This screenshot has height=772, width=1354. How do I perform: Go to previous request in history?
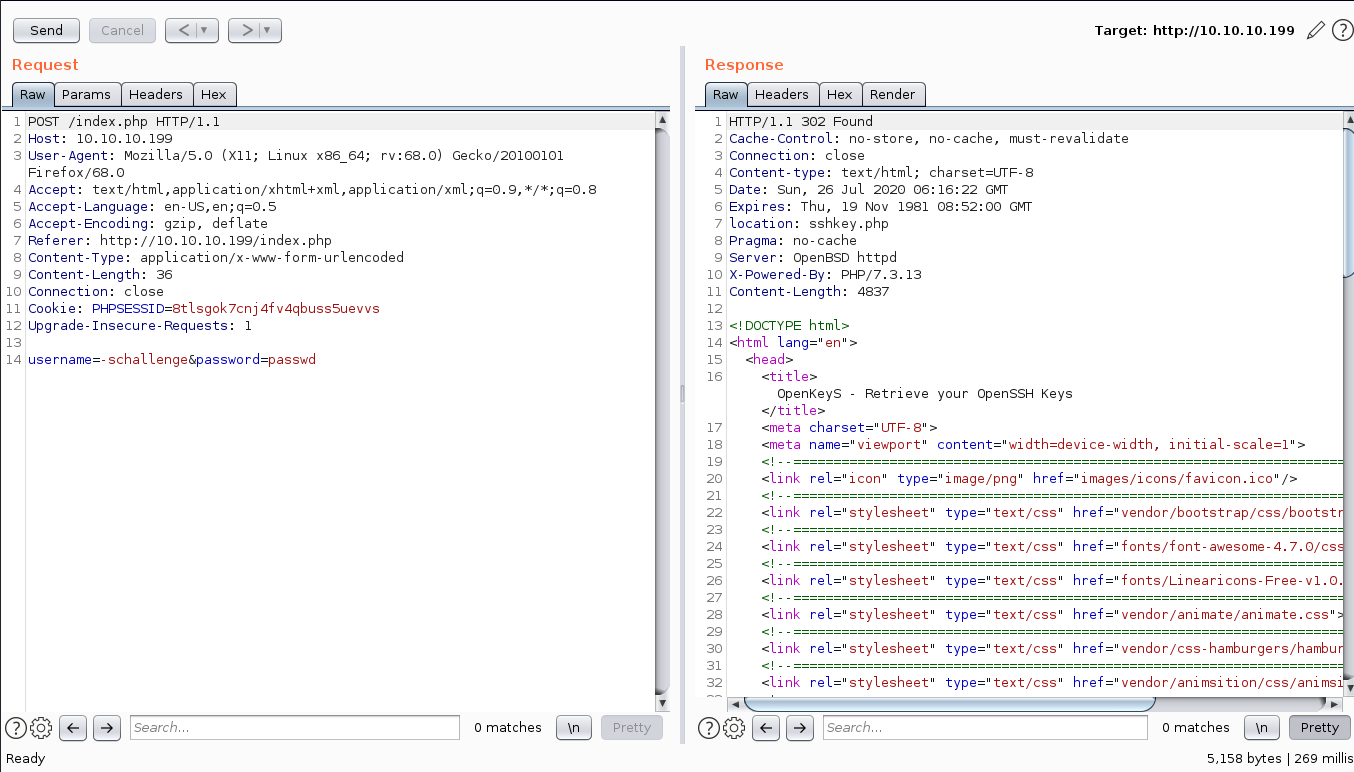coord(184,30)
